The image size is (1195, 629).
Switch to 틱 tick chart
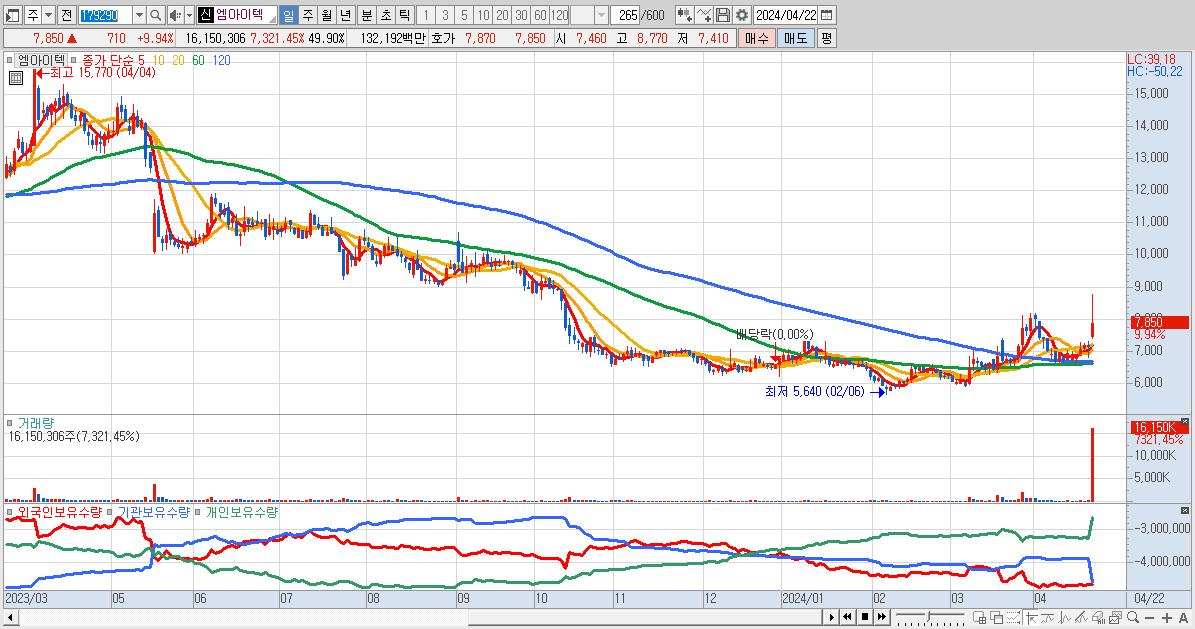pyautogui.click(x=405, y=15)
